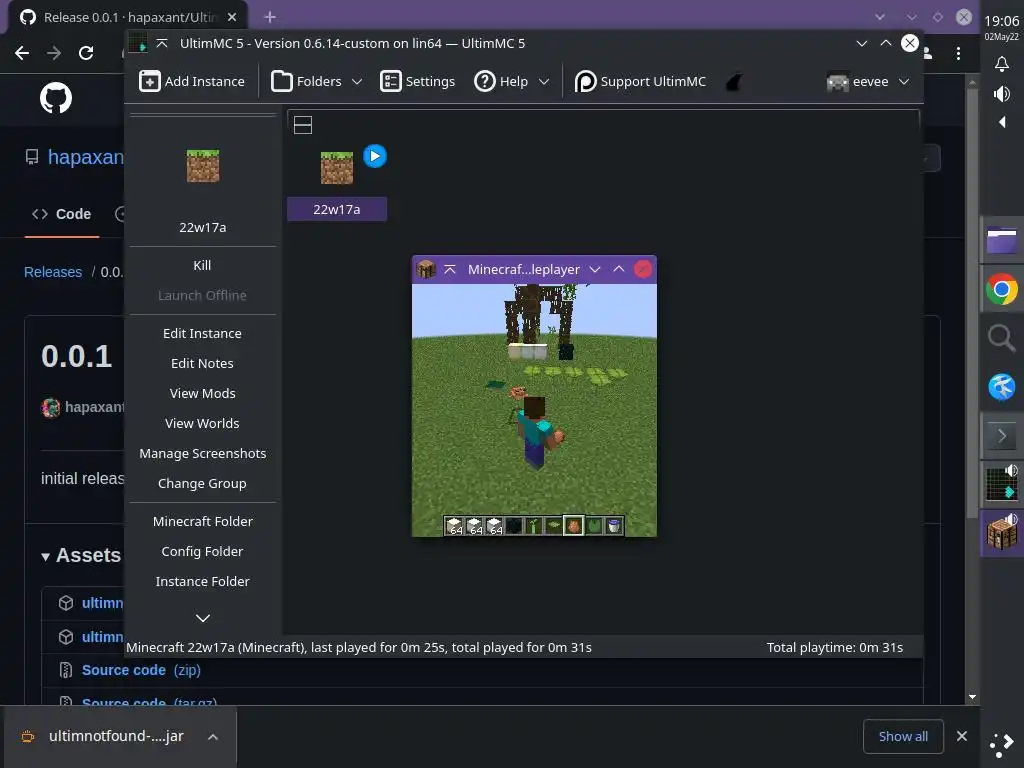The image size is (1024, 768).
Task: Expand the Help dropdown arrow
Action: pyautogui.click(x=543, y=82)
